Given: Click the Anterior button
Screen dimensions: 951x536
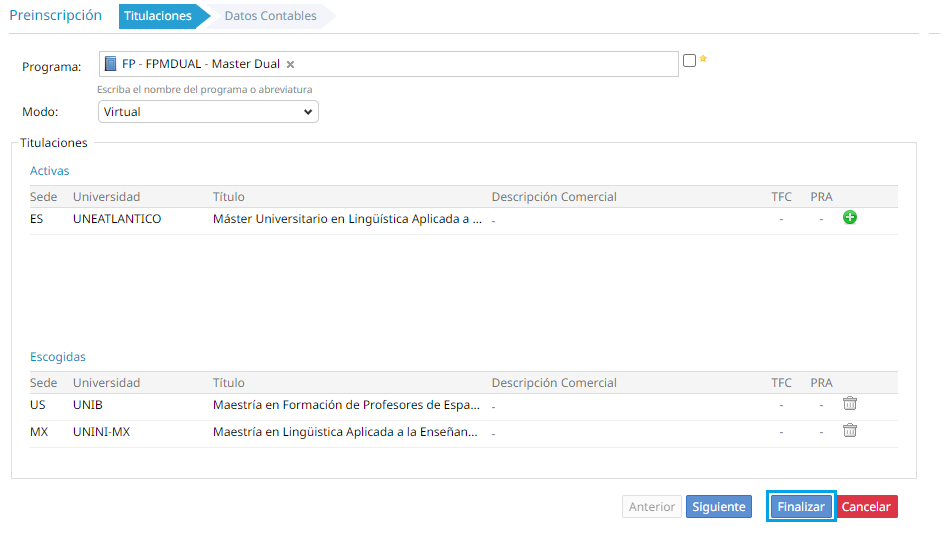Looking at the screenshot, I should pyautogui.click(x=652, y=507).
